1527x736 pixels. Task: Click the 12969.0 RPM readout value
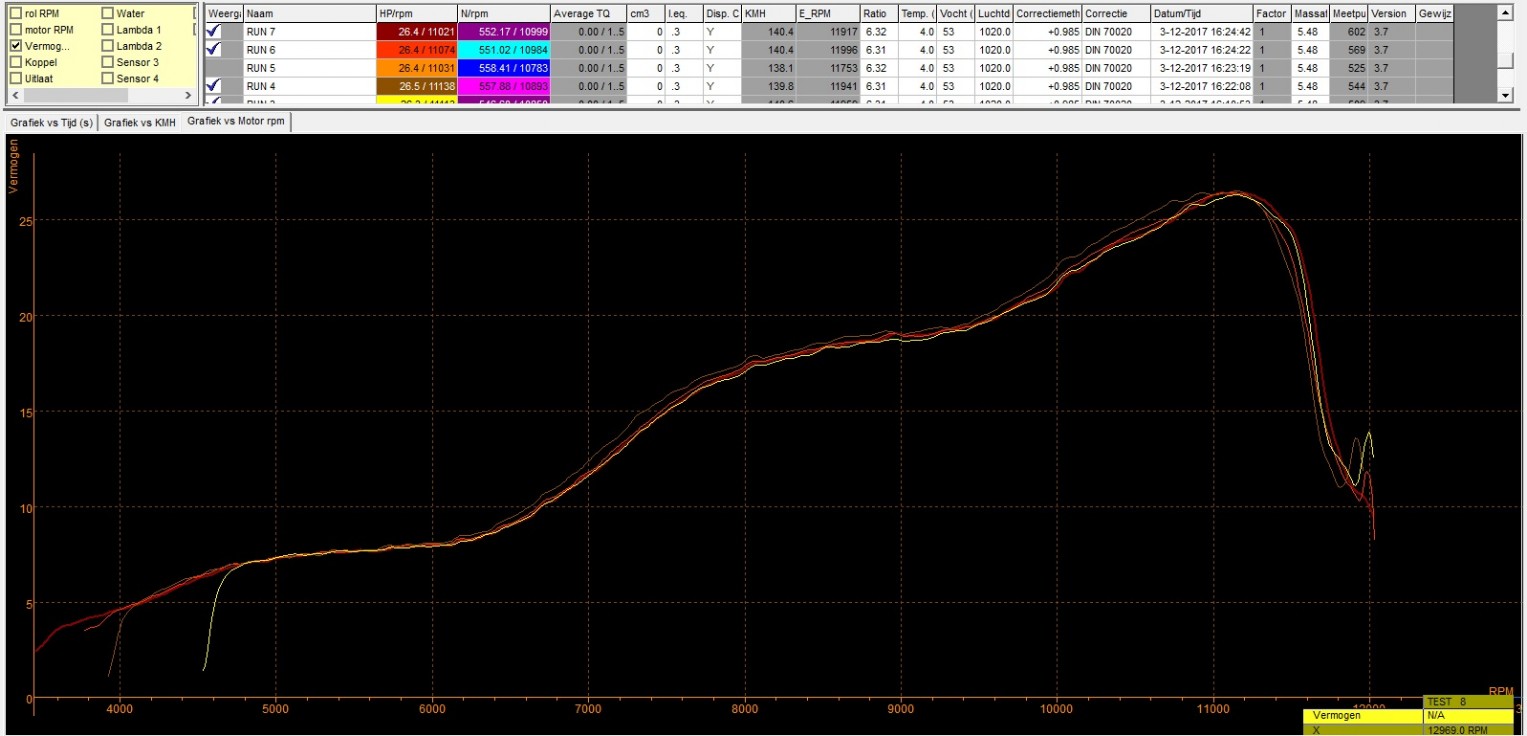[1457, 730]
